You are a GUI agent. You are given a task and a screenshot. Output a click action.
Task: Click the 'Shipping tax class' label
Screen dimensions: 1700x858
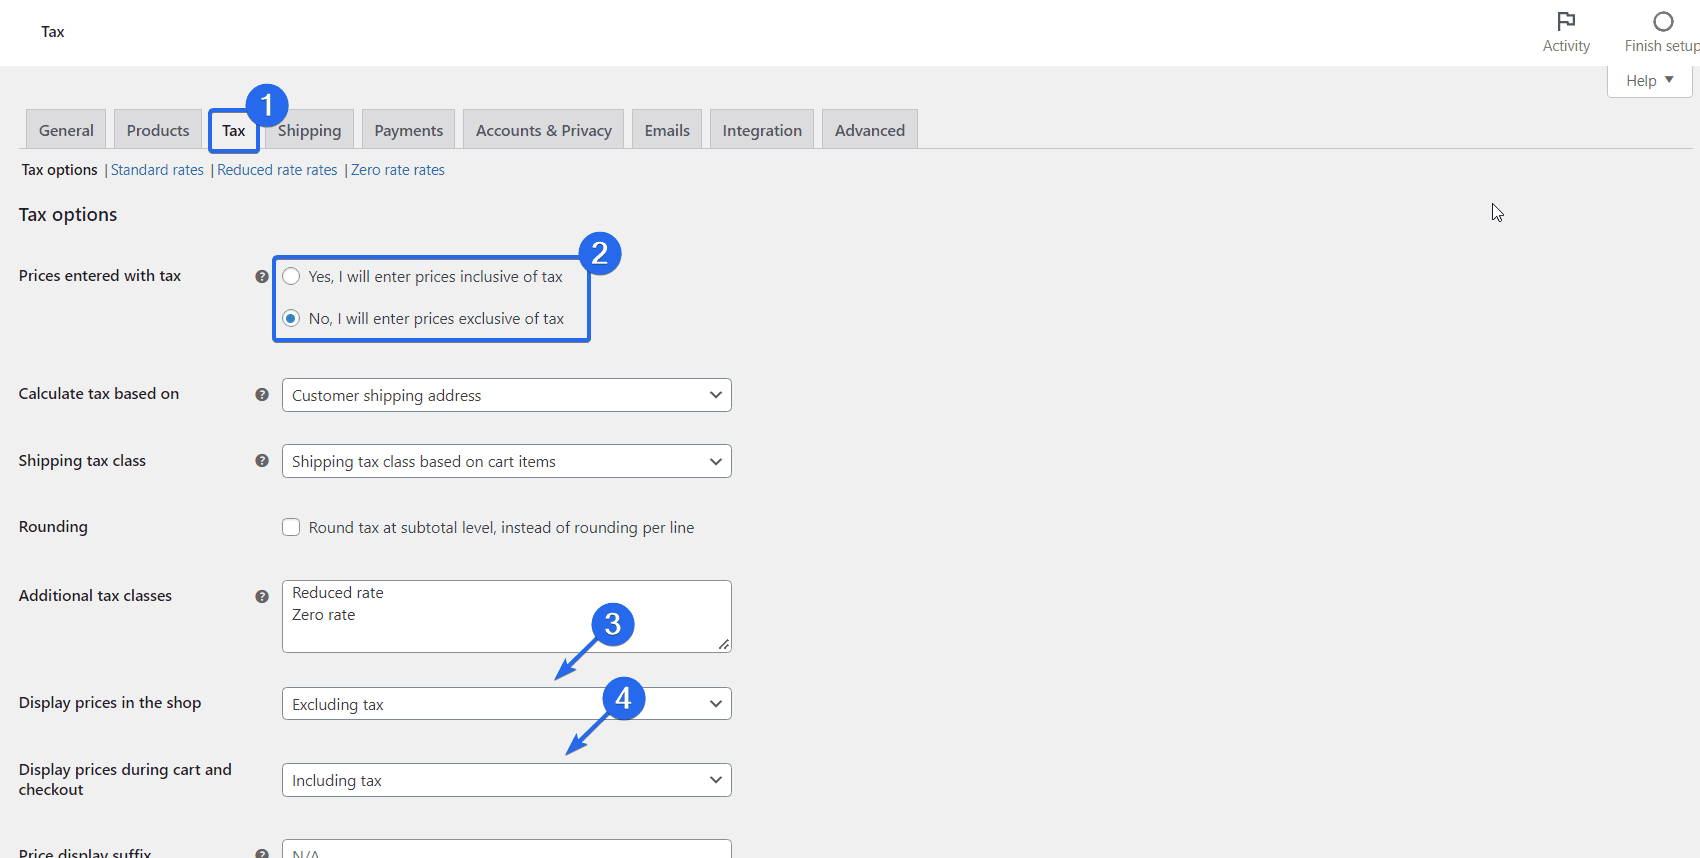click(82, 461)
